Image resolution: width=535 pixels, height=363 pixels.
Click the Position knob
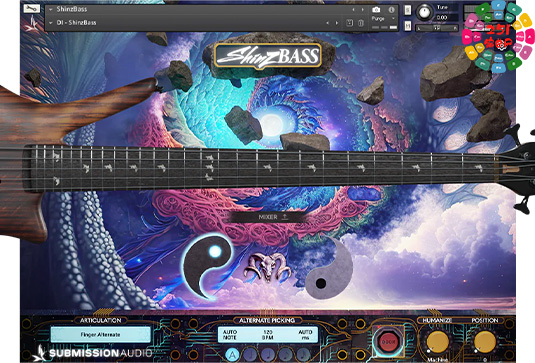click(x=485, y=341)
